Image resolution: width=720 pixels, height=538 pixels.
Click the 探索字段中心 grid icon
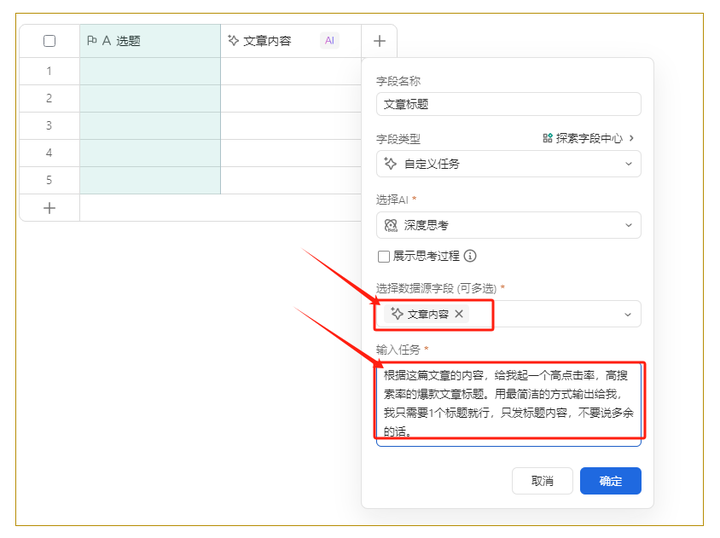click(x=547, y=138)
